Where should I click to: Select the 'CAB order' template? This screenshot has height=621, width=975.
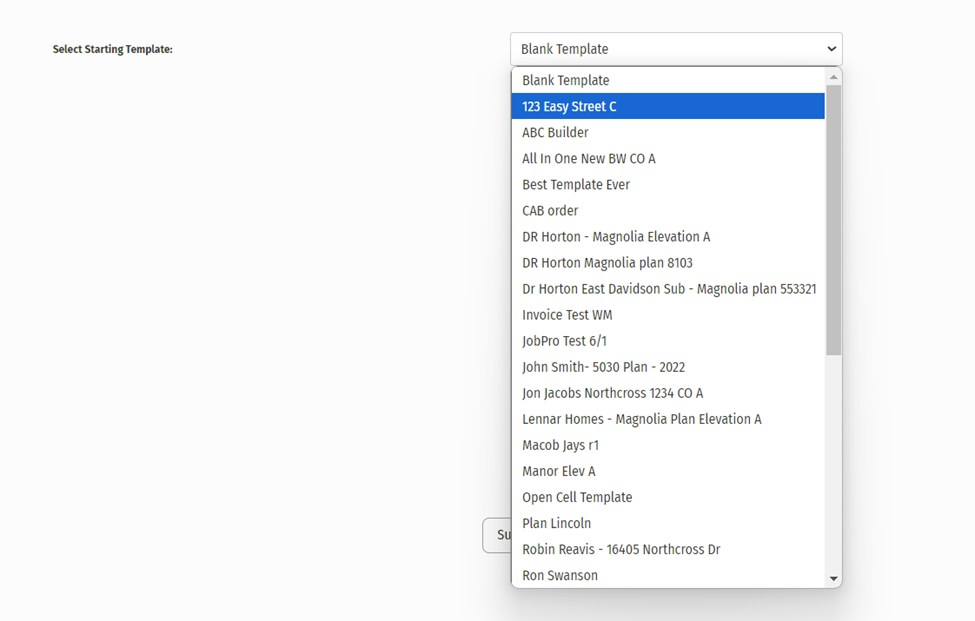[x=550, y=210]
